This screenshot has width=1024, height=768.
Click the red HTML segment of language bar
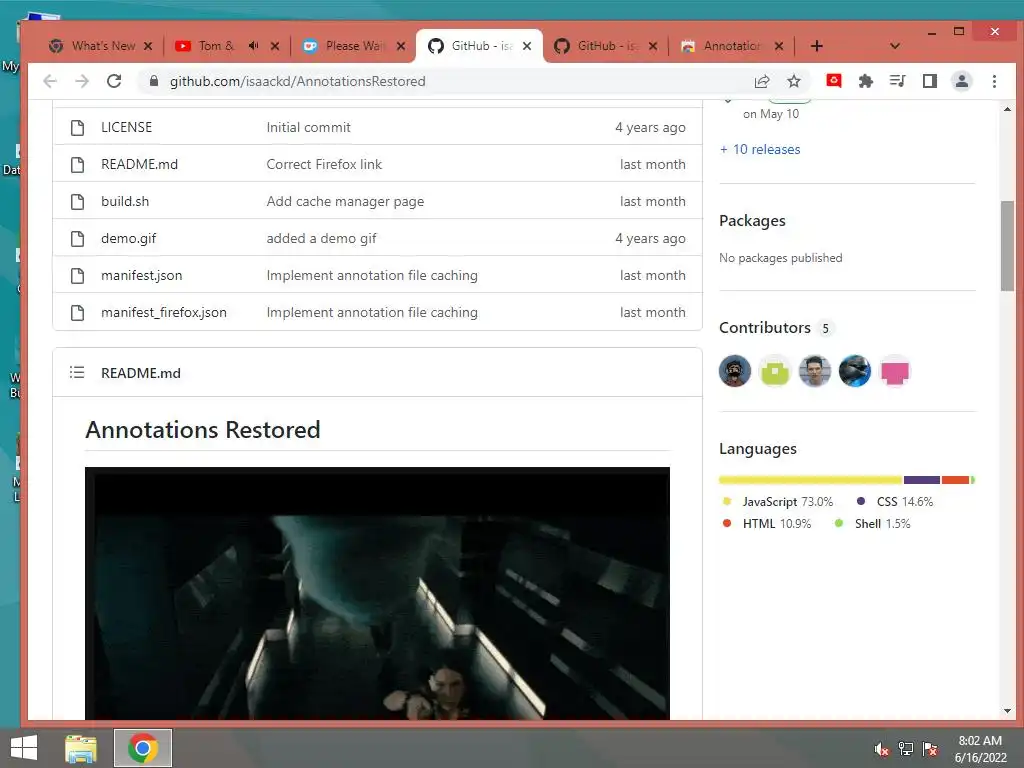[955, 480]
